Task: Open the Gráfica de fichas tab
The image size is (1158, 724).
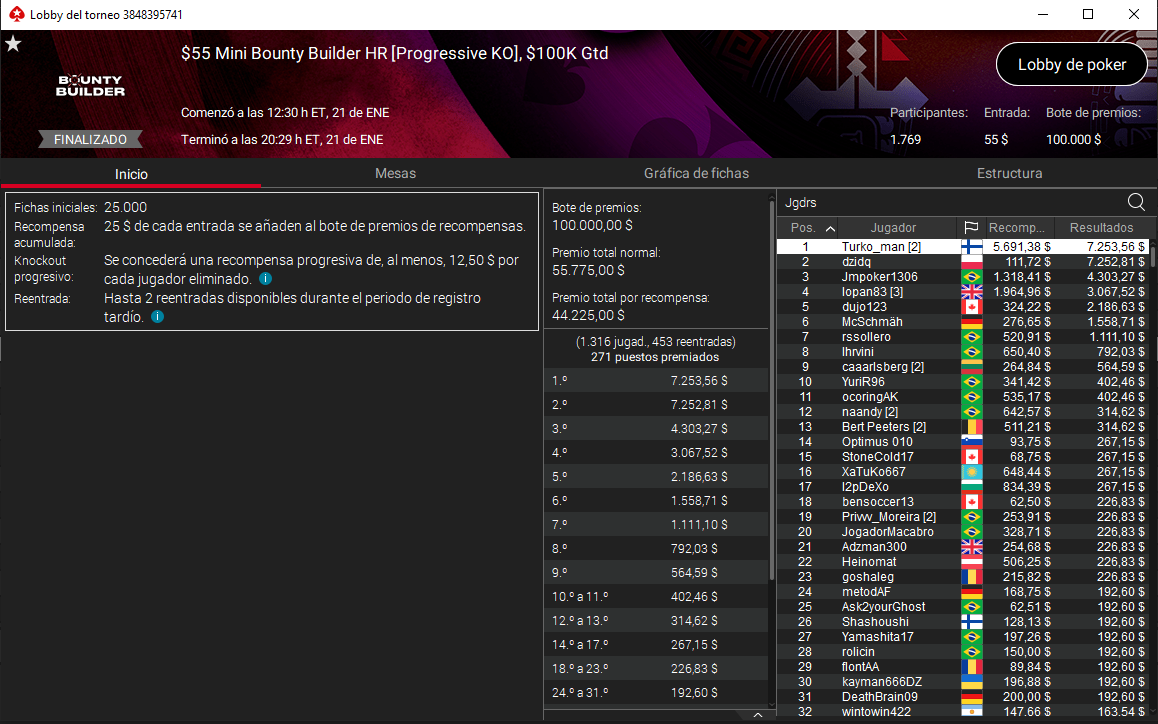Action: point(696,174)
